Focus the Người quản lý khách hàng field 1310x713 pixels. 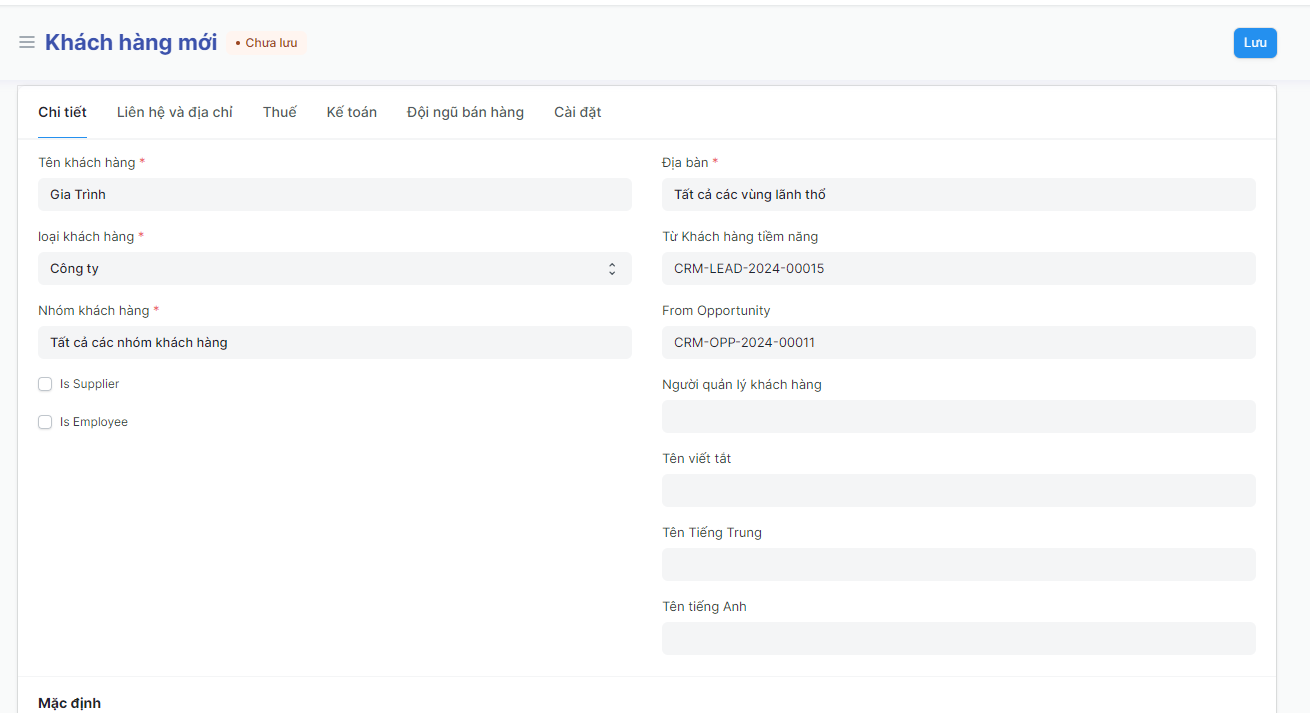[957, 417]
